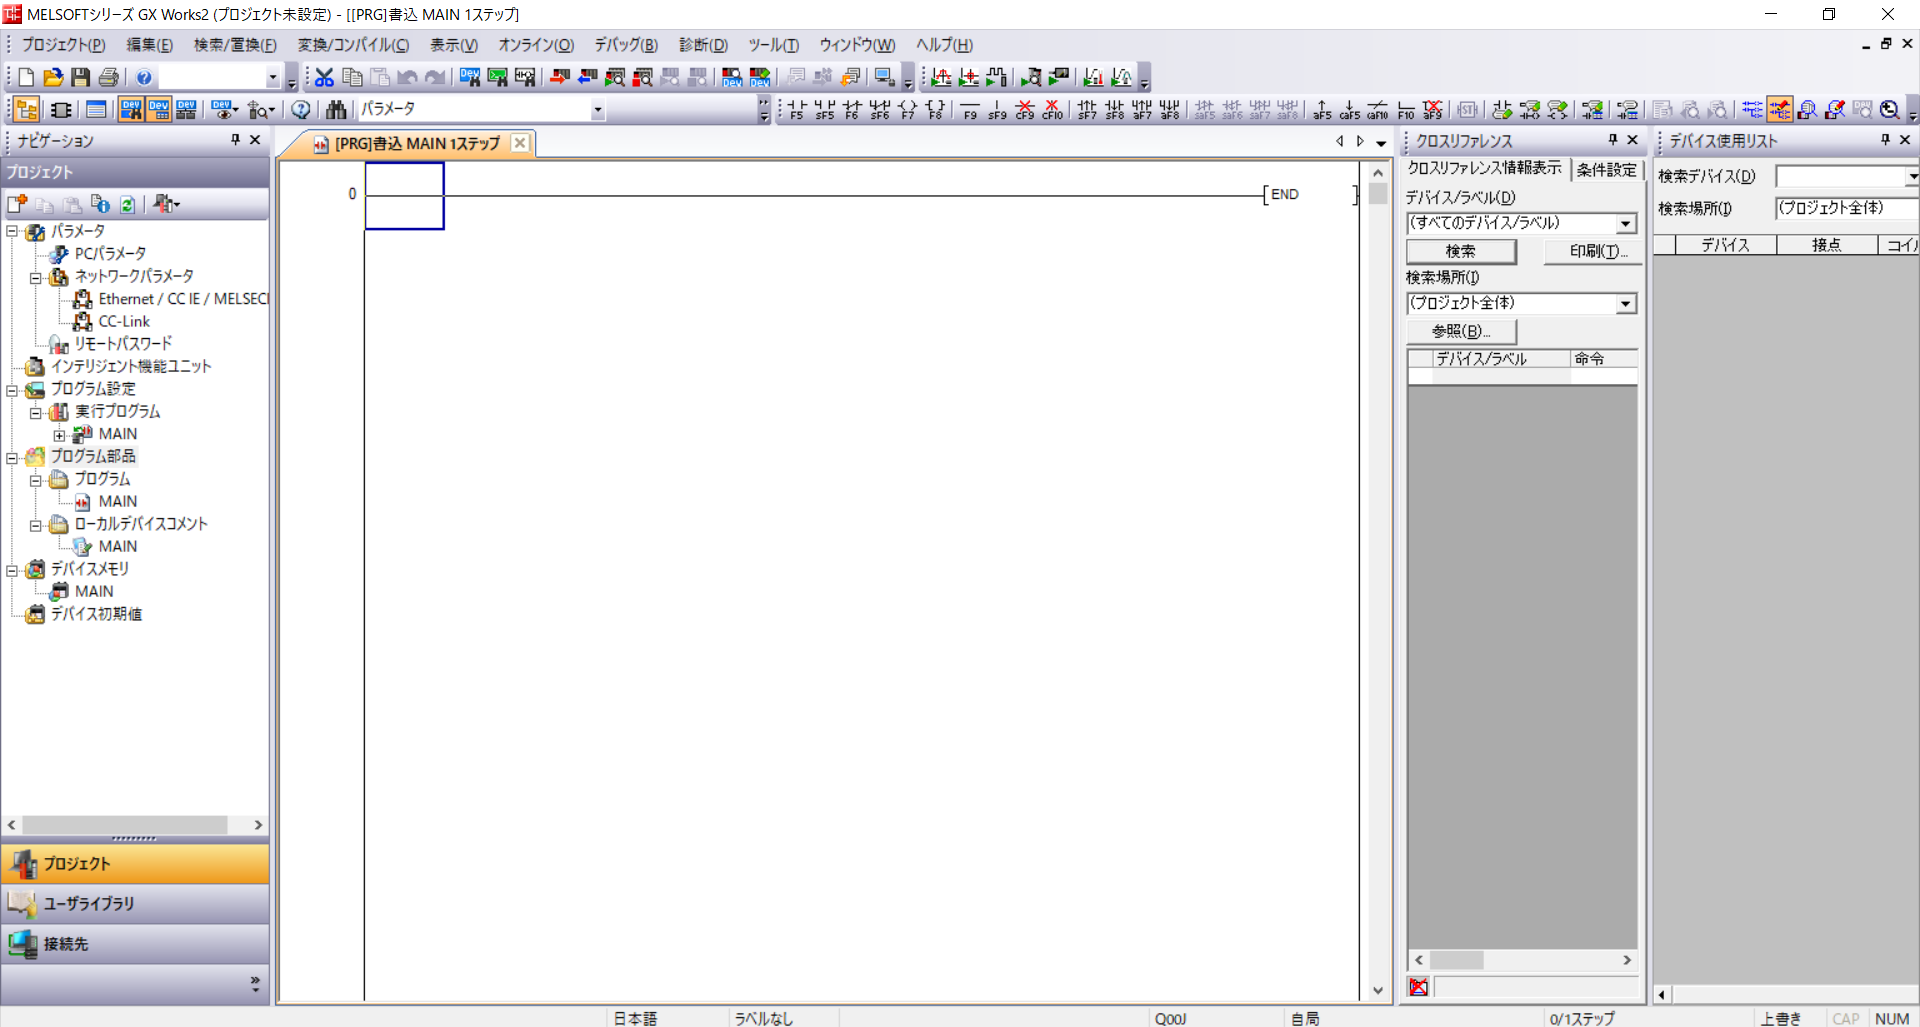The image size is (1920, 1027).
Task: Insert a coil using the F7 icon
Action: pos(907,109)
